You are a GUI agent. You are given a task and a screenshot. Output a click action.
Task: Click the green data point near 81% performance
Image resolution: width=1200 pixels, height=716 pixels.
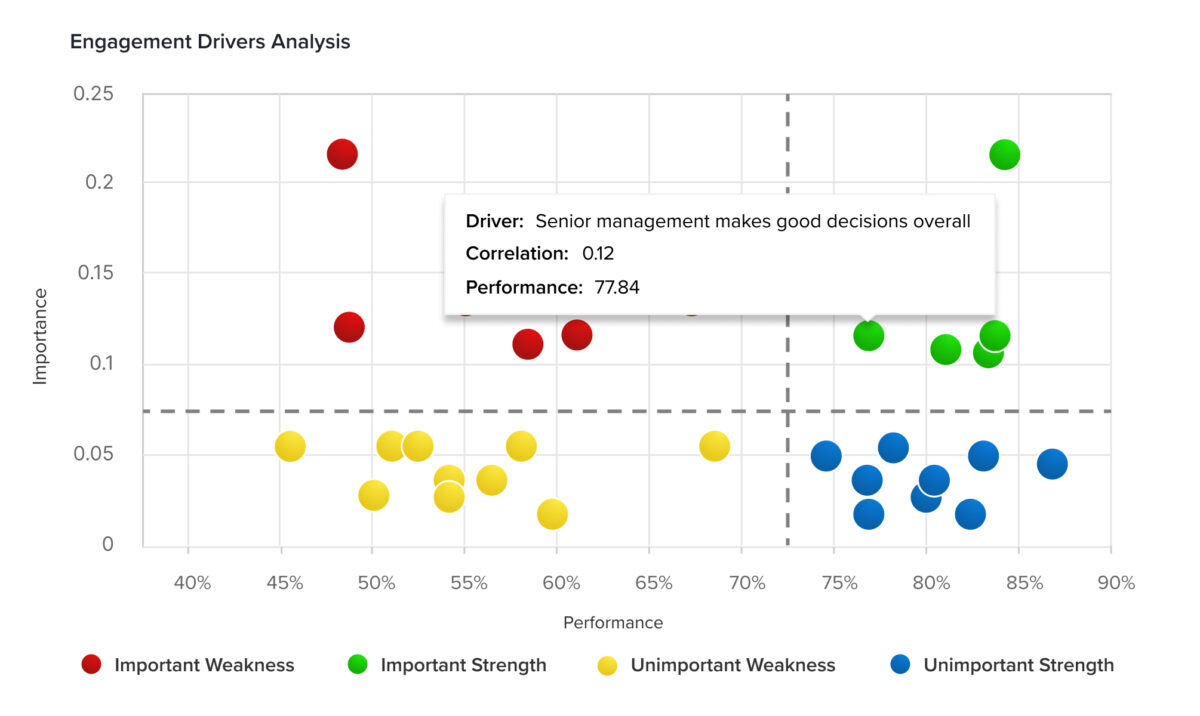click(x=945, y=349)
